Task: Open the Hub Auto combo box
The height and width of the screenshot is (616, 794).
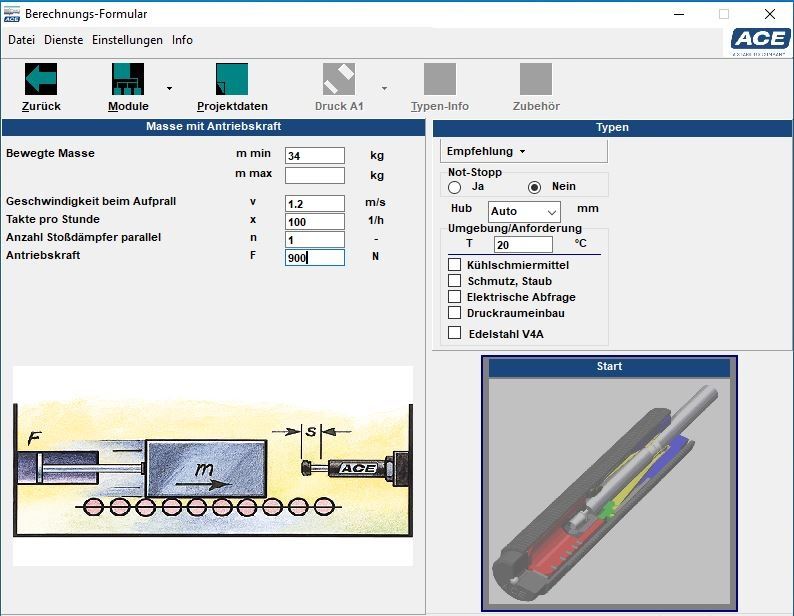Action: click(x=525, y=212)
